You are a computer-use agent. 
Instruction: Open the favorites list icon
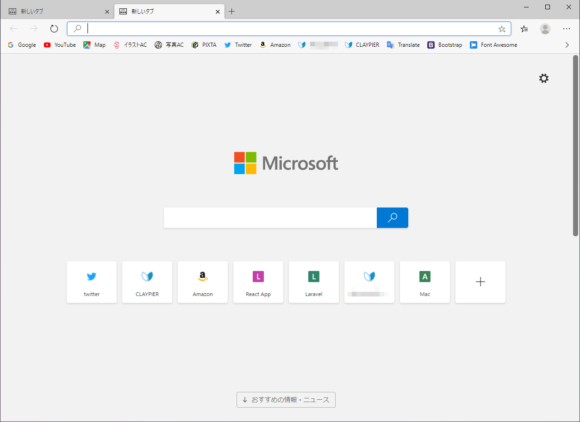click(x=524, y=29)
